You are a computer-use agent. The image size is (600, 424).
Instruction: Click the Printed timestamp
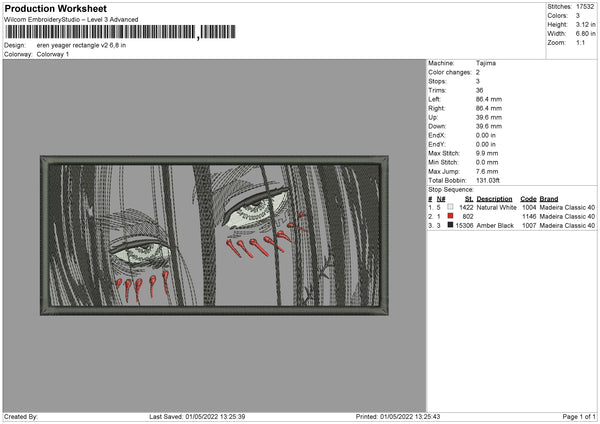(398, 416)
